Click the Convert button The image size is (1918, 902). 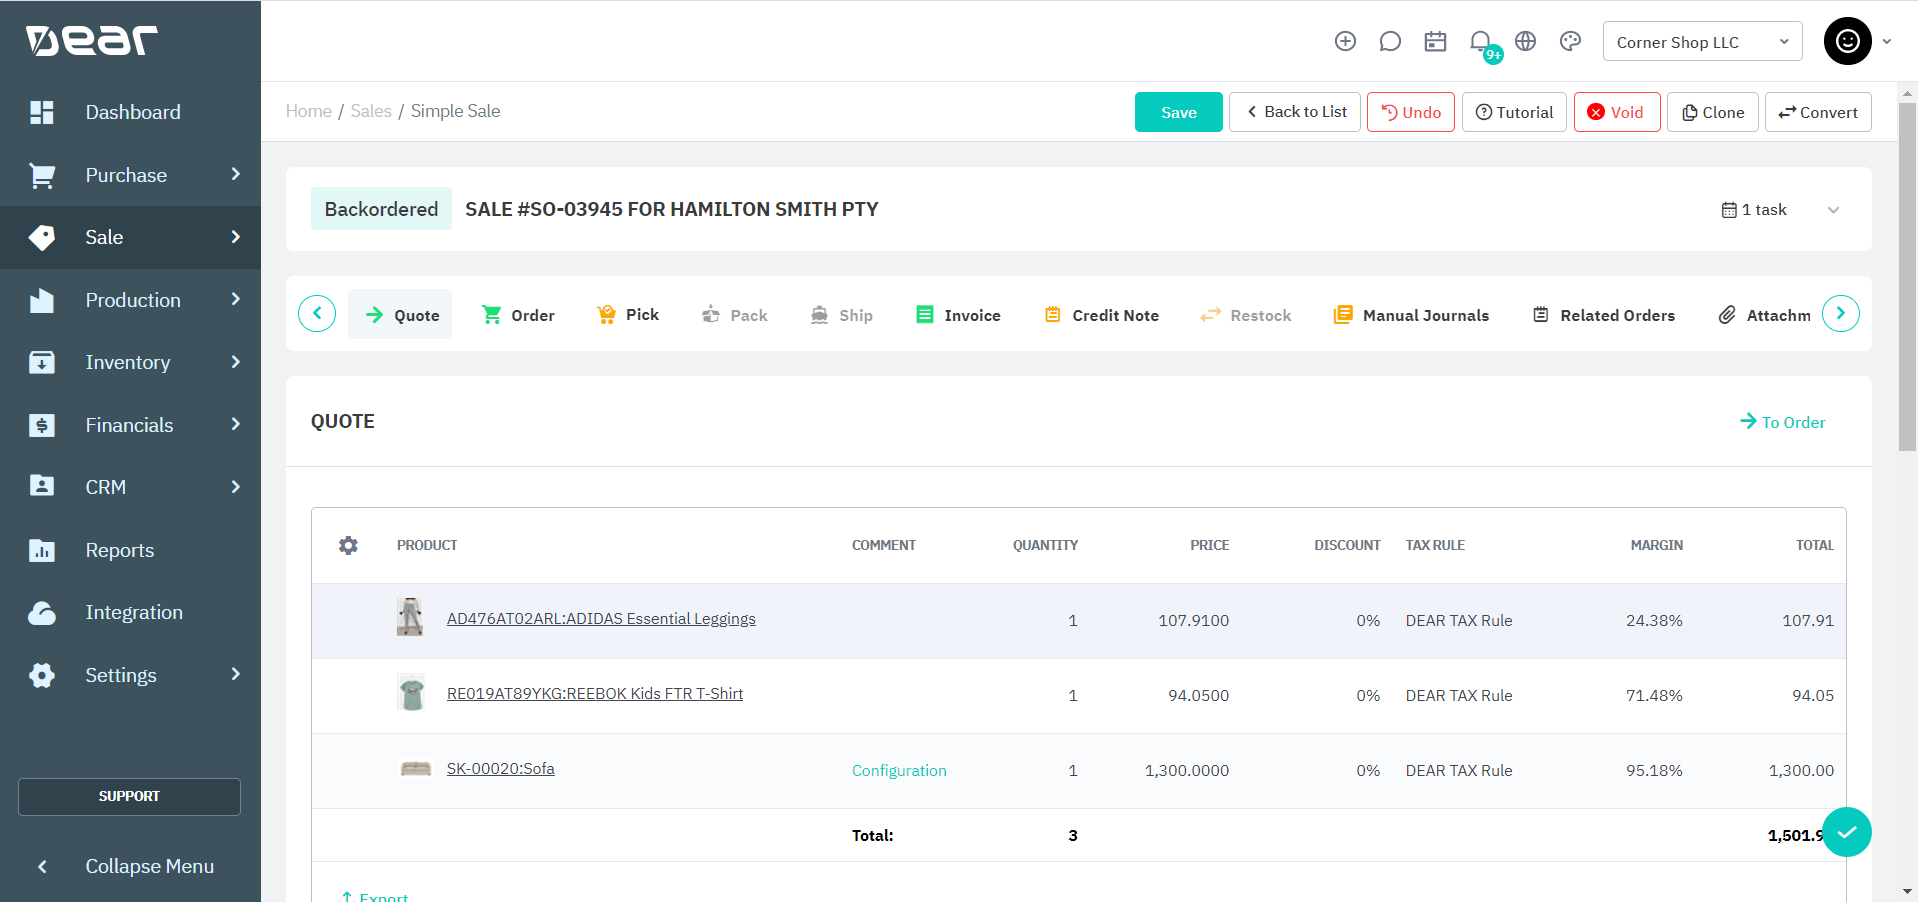coord(1818,112)
